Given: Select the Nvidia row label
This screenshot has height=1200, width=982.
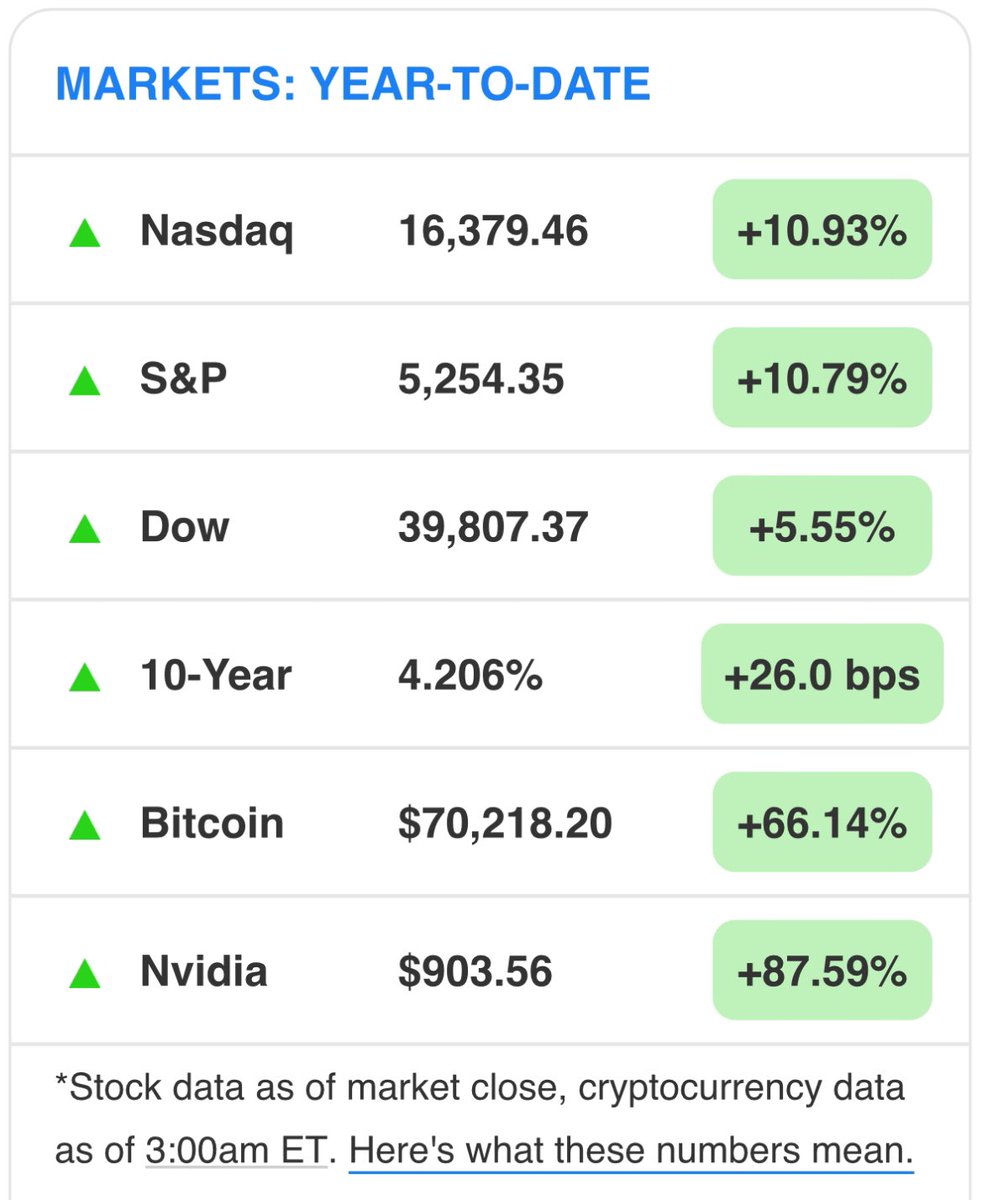Looking at the screenshot, I should point(204,972).
